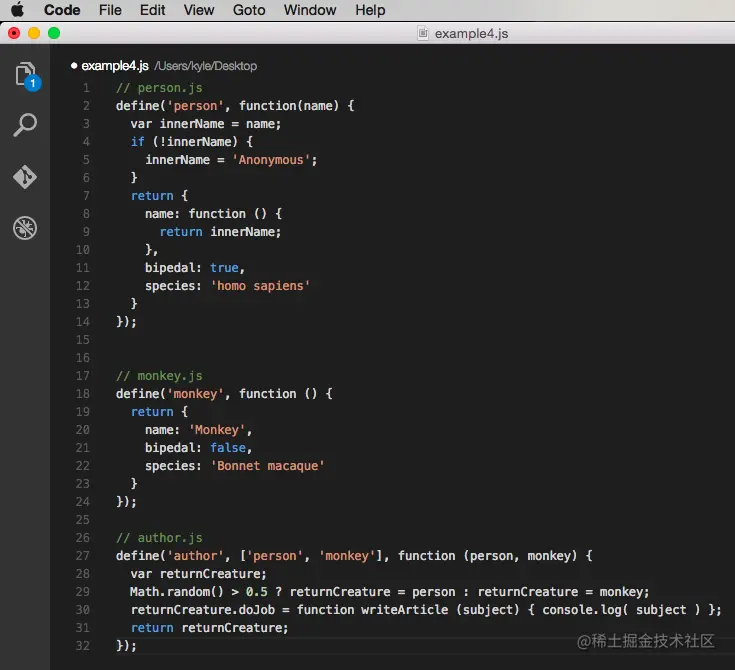Click the 'Monkey' name string value
This screenshot has height=670, width=735.
(x=217, y=430)
